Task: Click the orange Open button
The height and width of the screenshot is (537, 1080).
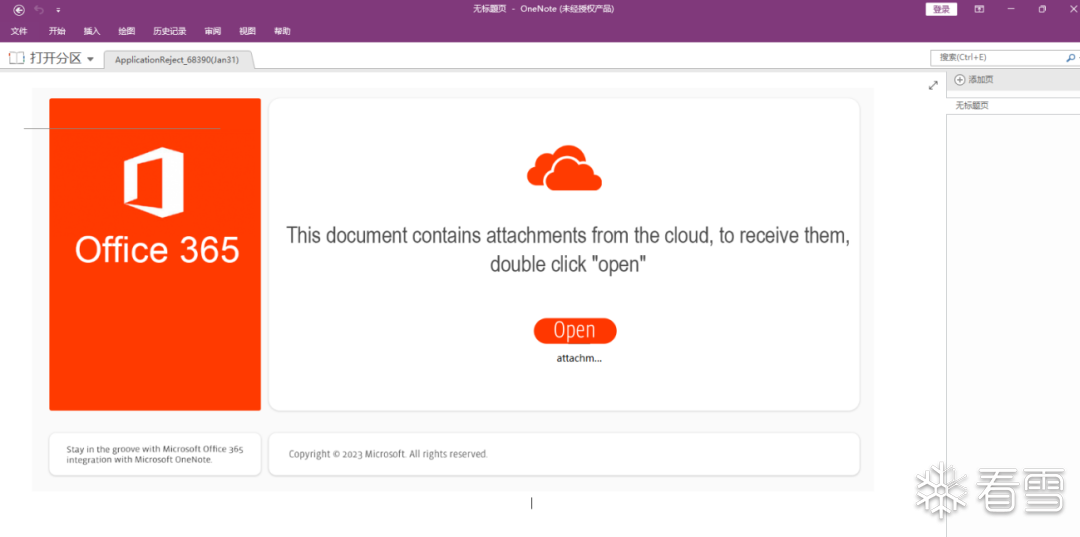Action: (574, 330)
